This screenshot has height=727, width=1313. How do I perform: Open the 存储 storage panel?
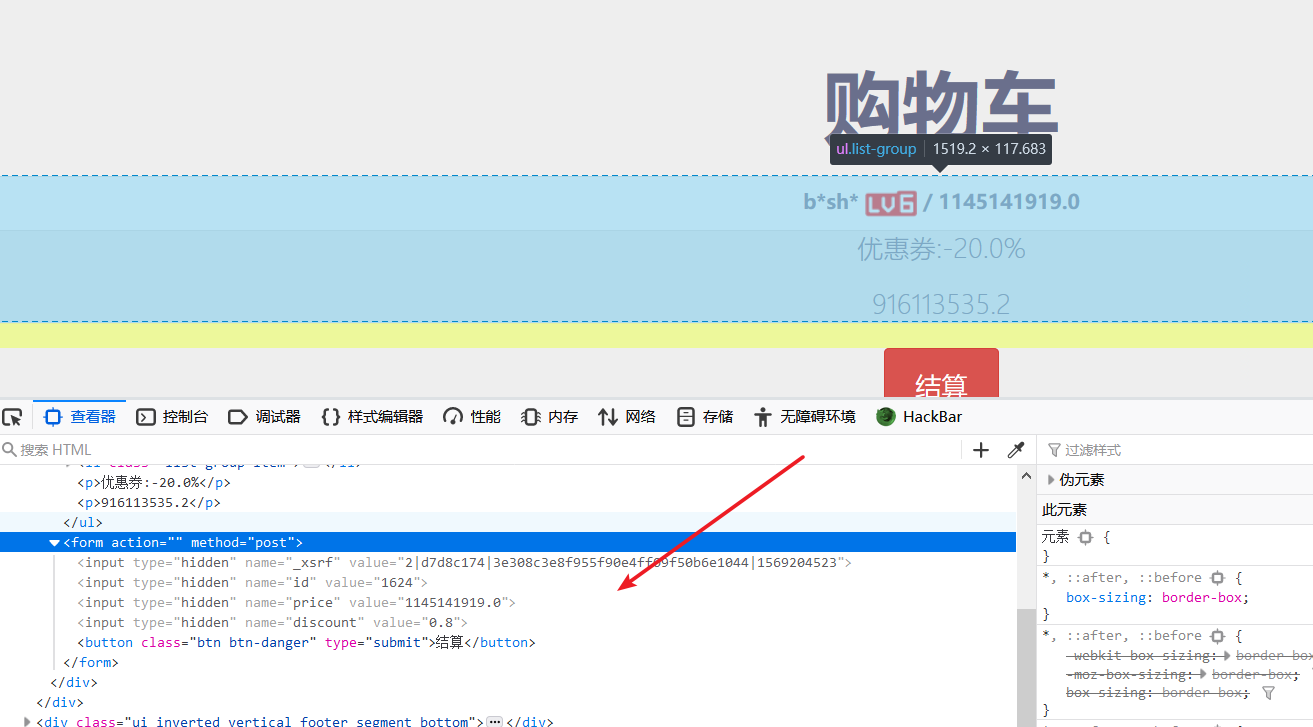[x=705, y=417]
